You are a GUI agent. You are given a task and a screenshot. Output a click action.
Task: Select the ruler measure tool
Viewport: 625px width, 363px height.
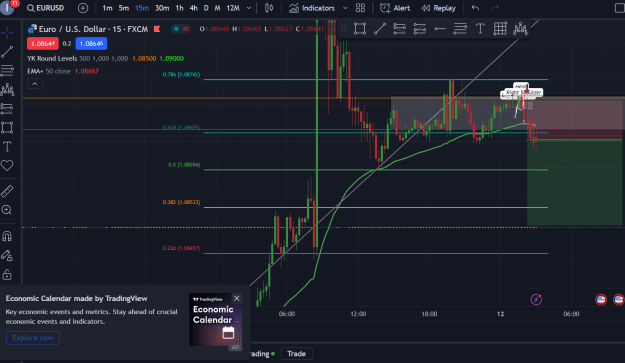(7, 191)
